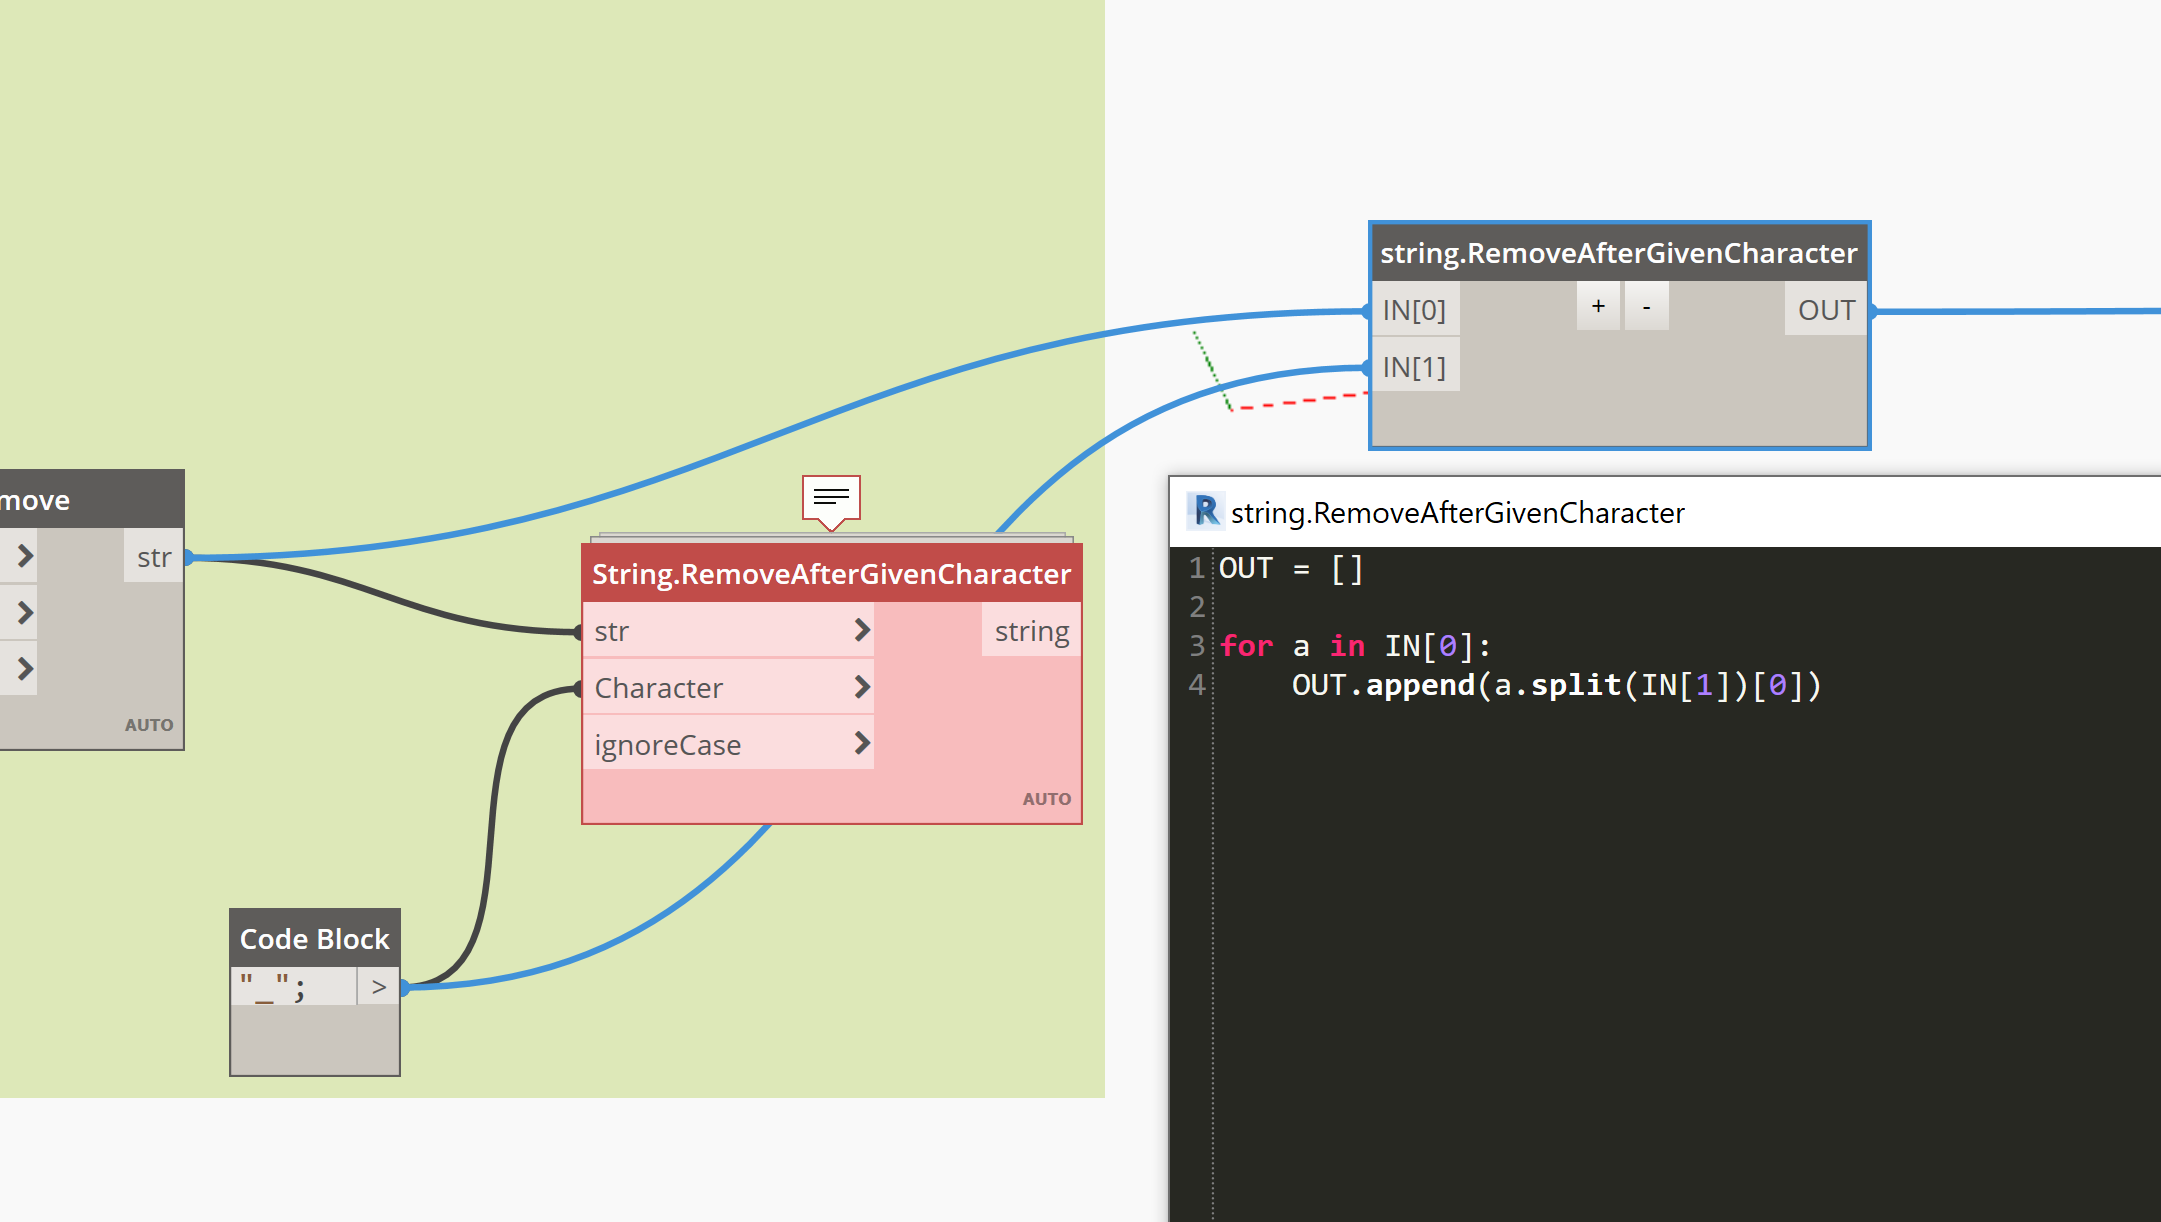Click top chevron on left node
The height and width of the screenshot is (1222, 2161).
[x=24, y=556]
